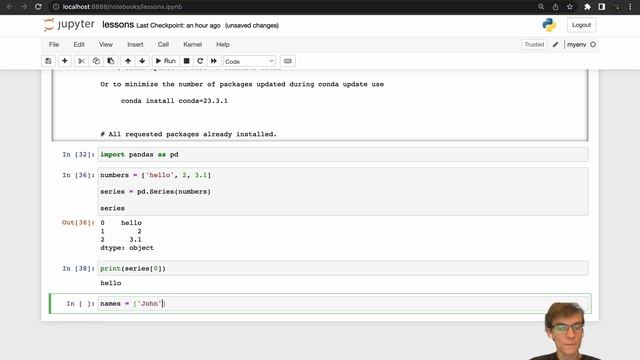Screen dimensions: 640x360
Task: Go back in the browser
Action: click(10, 7)
